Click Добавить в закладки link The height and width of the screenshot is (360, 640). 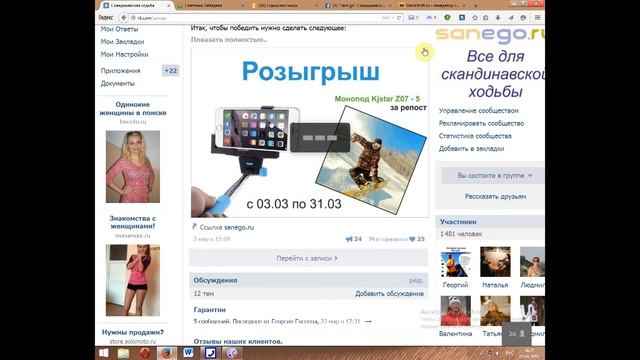pos(471,149)
